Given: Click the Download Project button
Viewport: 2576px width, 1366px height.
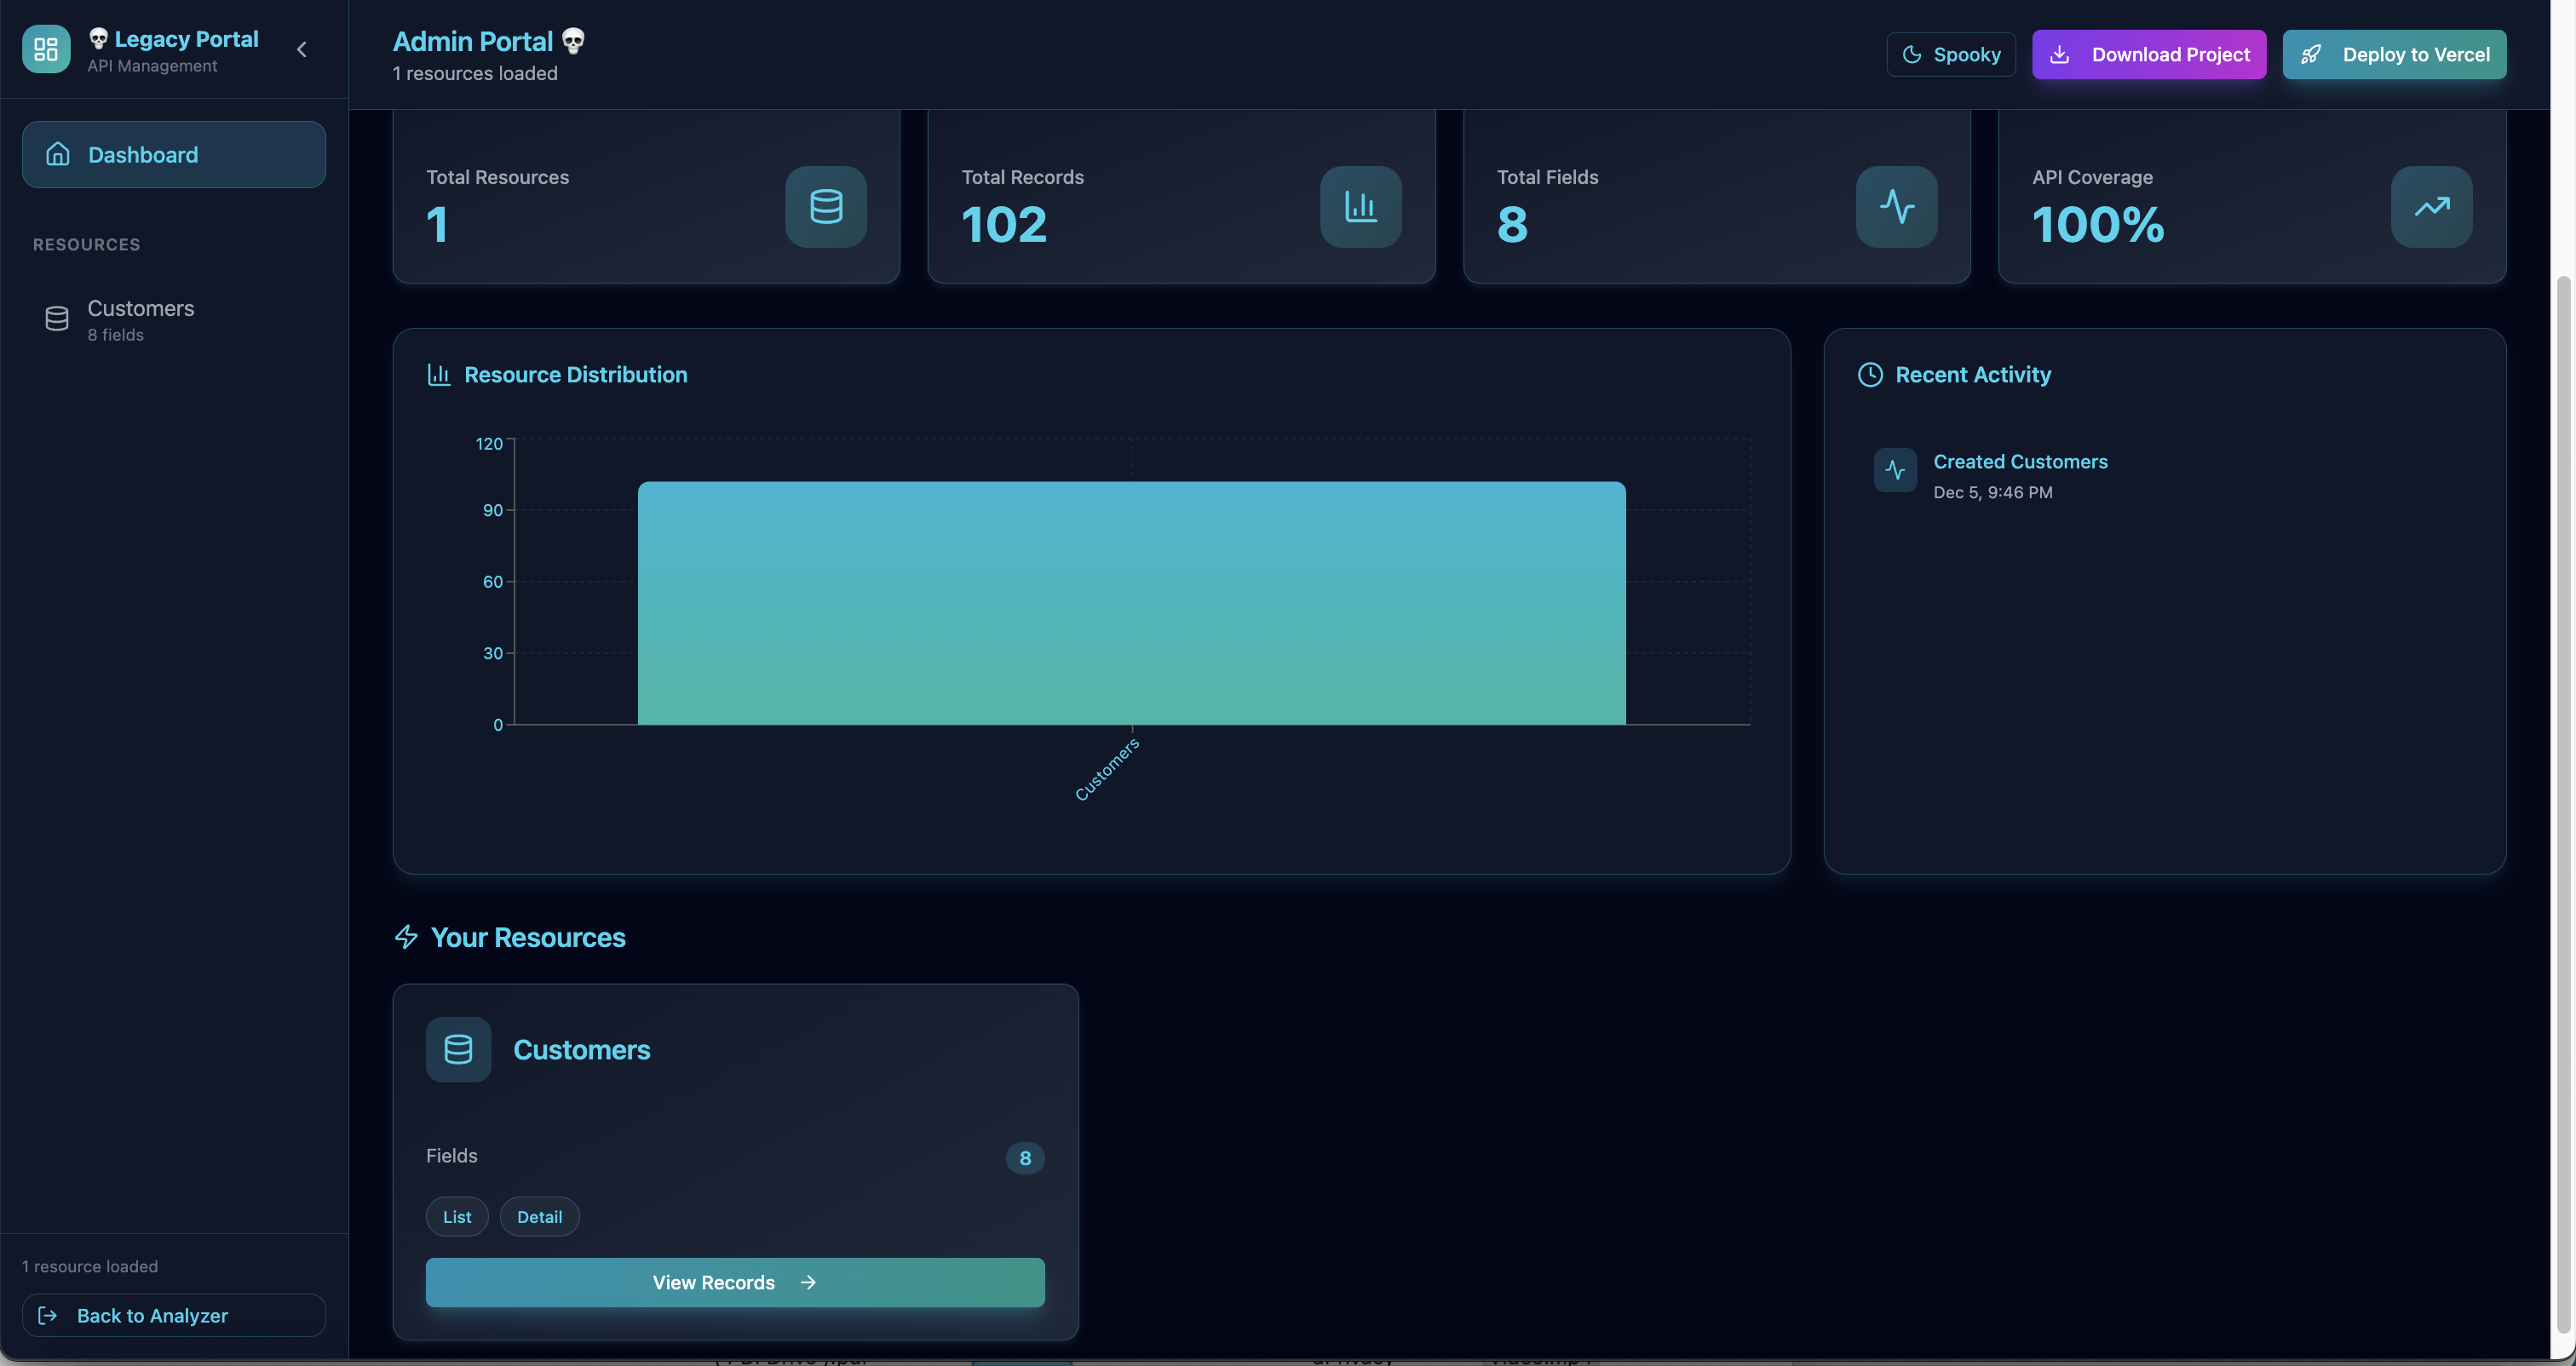Looking at the screenshot, I should [2148, 54].
